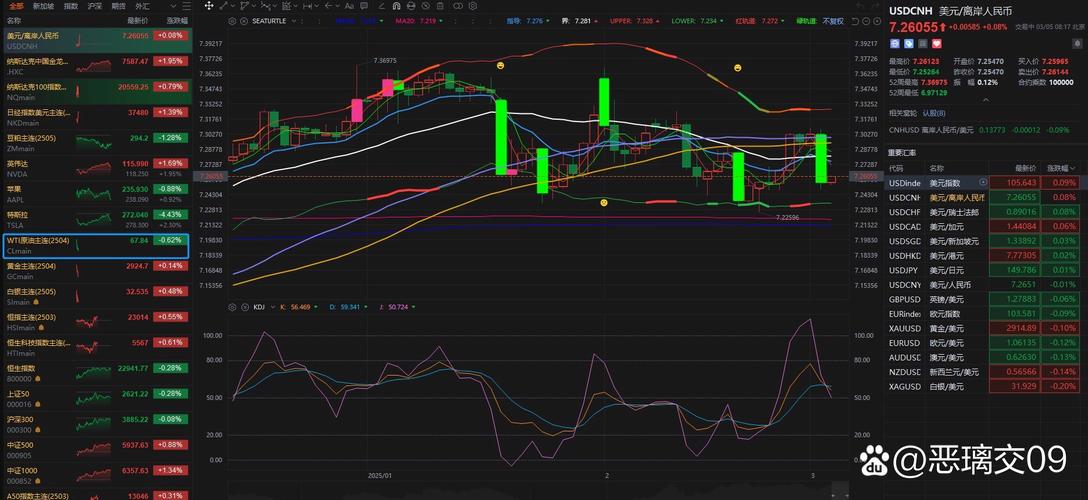Remove the KDJ indicator

click(x=244, y=306)
